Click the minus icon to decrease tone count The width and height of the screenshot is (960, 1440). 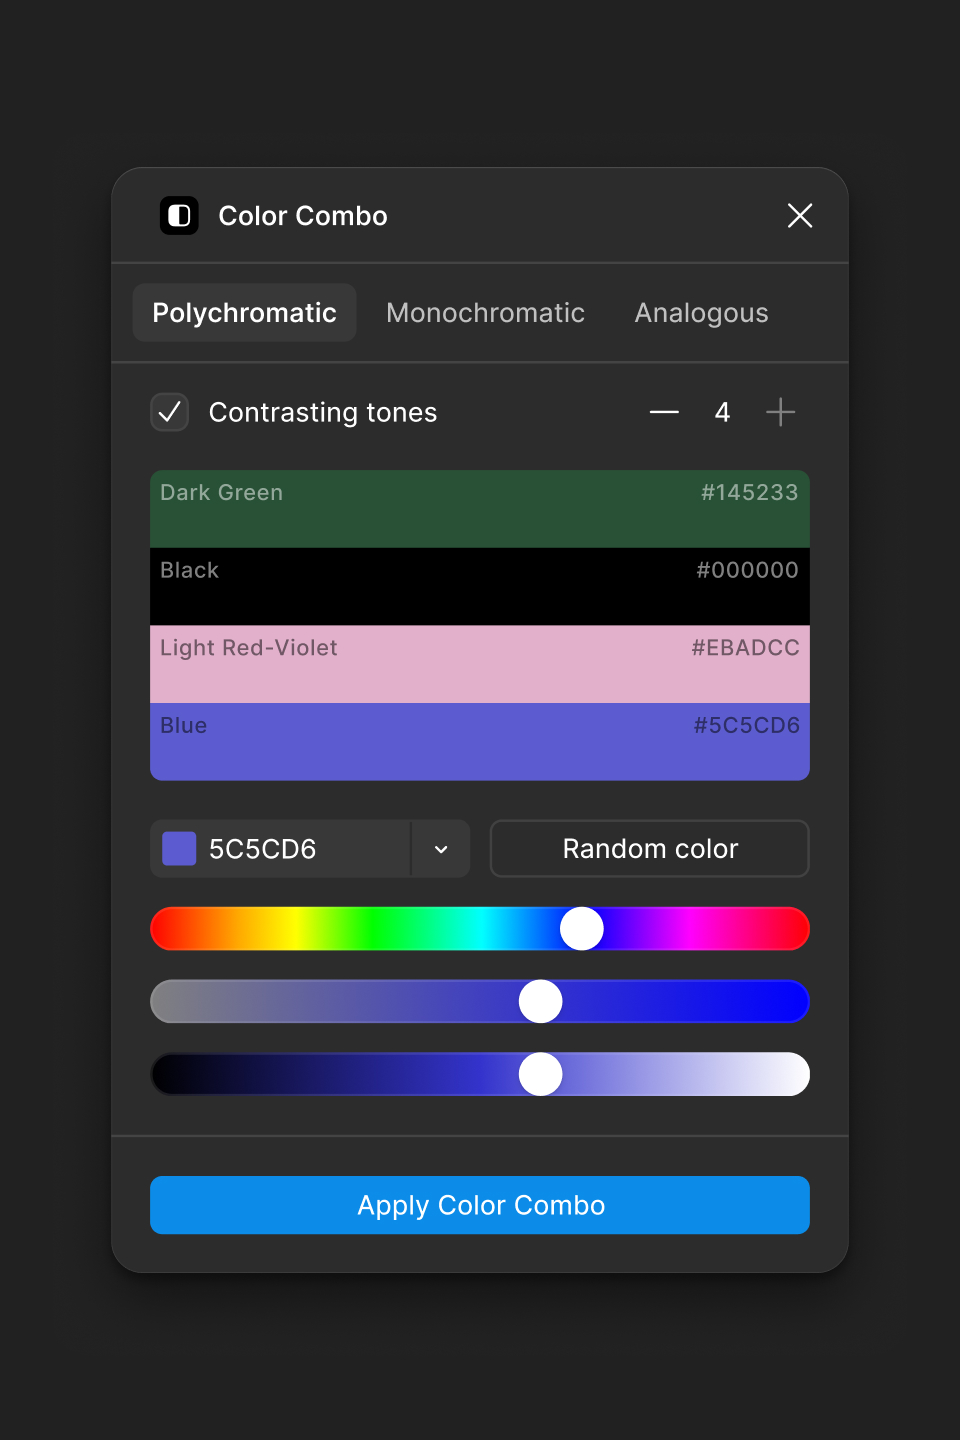pyautogui.click(x=663, y=412)
